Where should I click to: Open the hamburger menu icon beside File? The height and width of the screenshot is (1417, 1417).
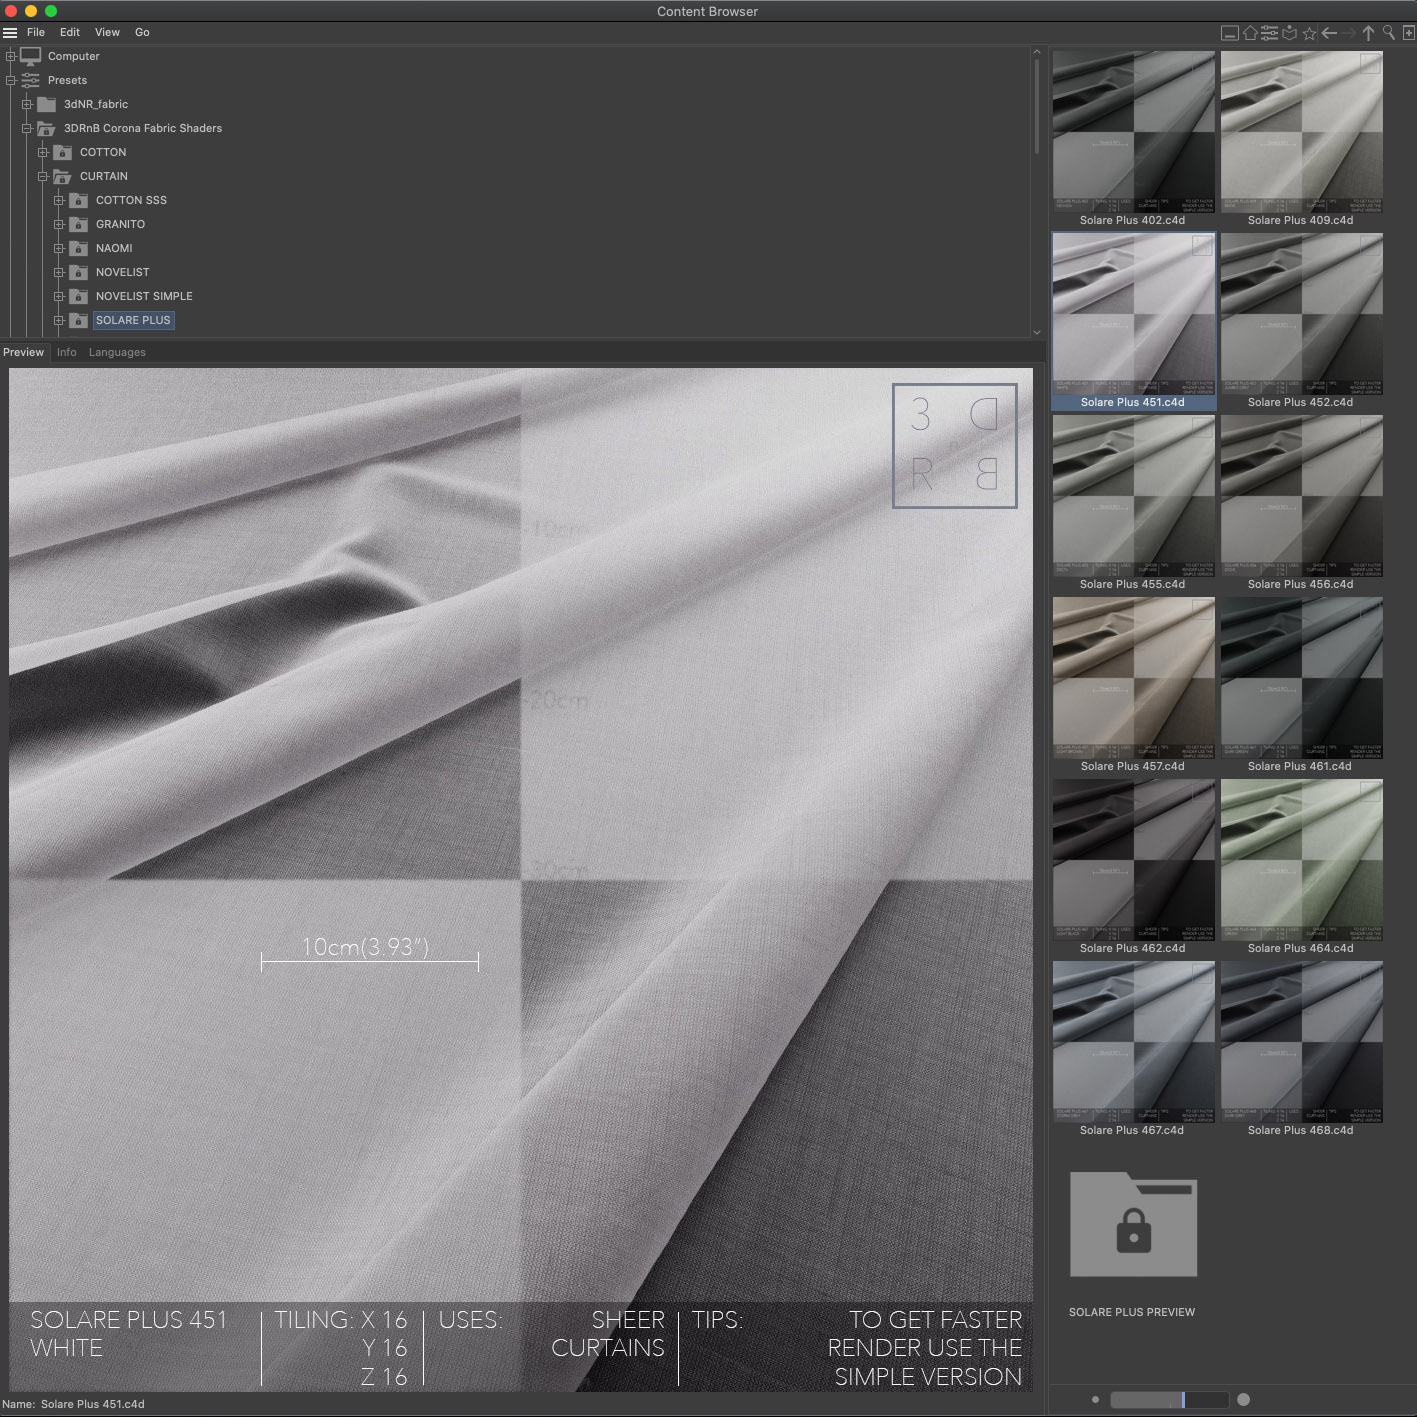tap(10, 32)
